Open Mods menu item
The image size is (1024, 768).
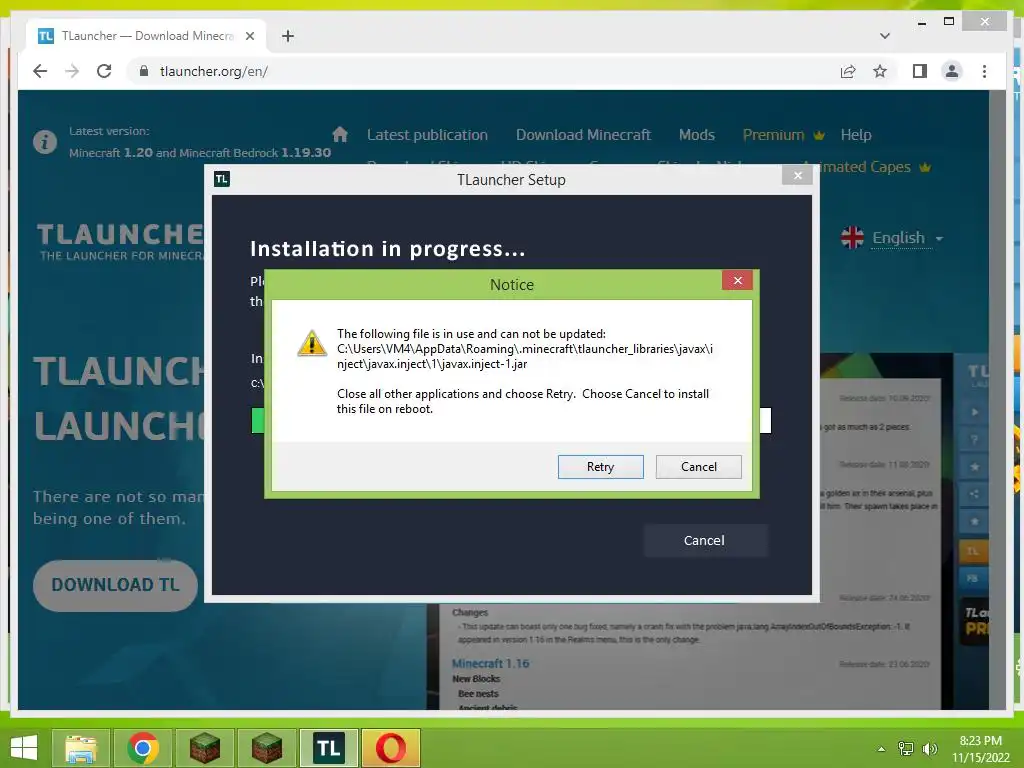(x=696, y=135)
